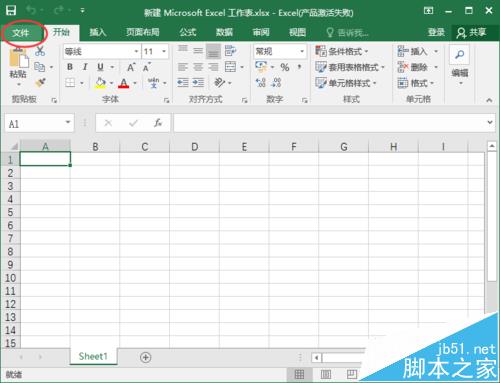This screenshot has width=500, height=383.
Task: Open the 文件 File tab
Action: pos(21,33)
